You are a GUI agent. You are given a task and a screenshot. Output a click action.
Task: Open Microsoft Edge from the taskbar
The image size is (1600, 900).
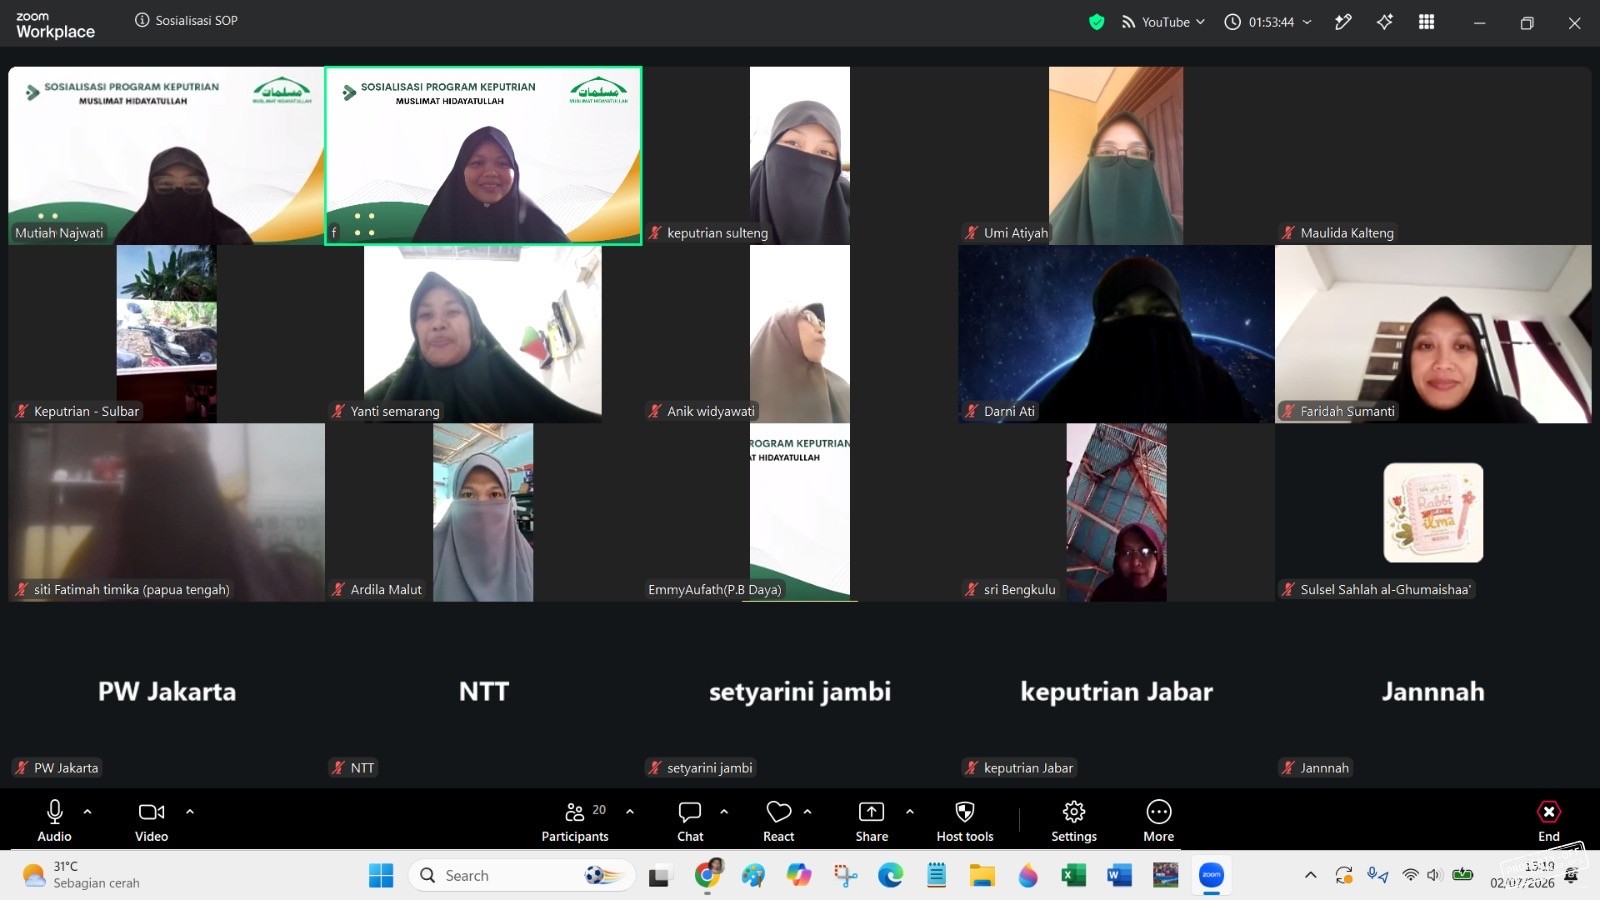coord(890,875)
